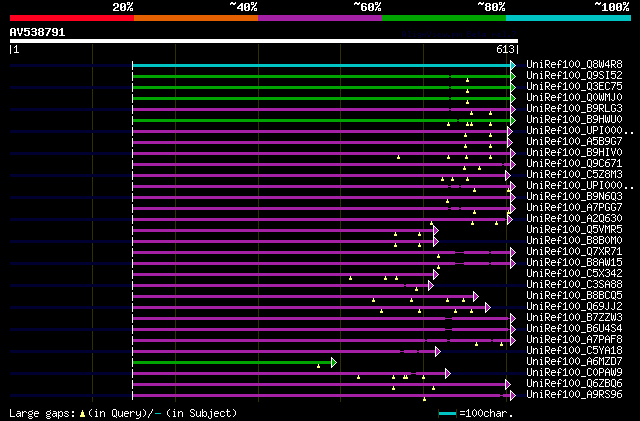Select the UniRef100_A9RS96 label
Viewport: 640px width, 421px height.
click(574, 395)
